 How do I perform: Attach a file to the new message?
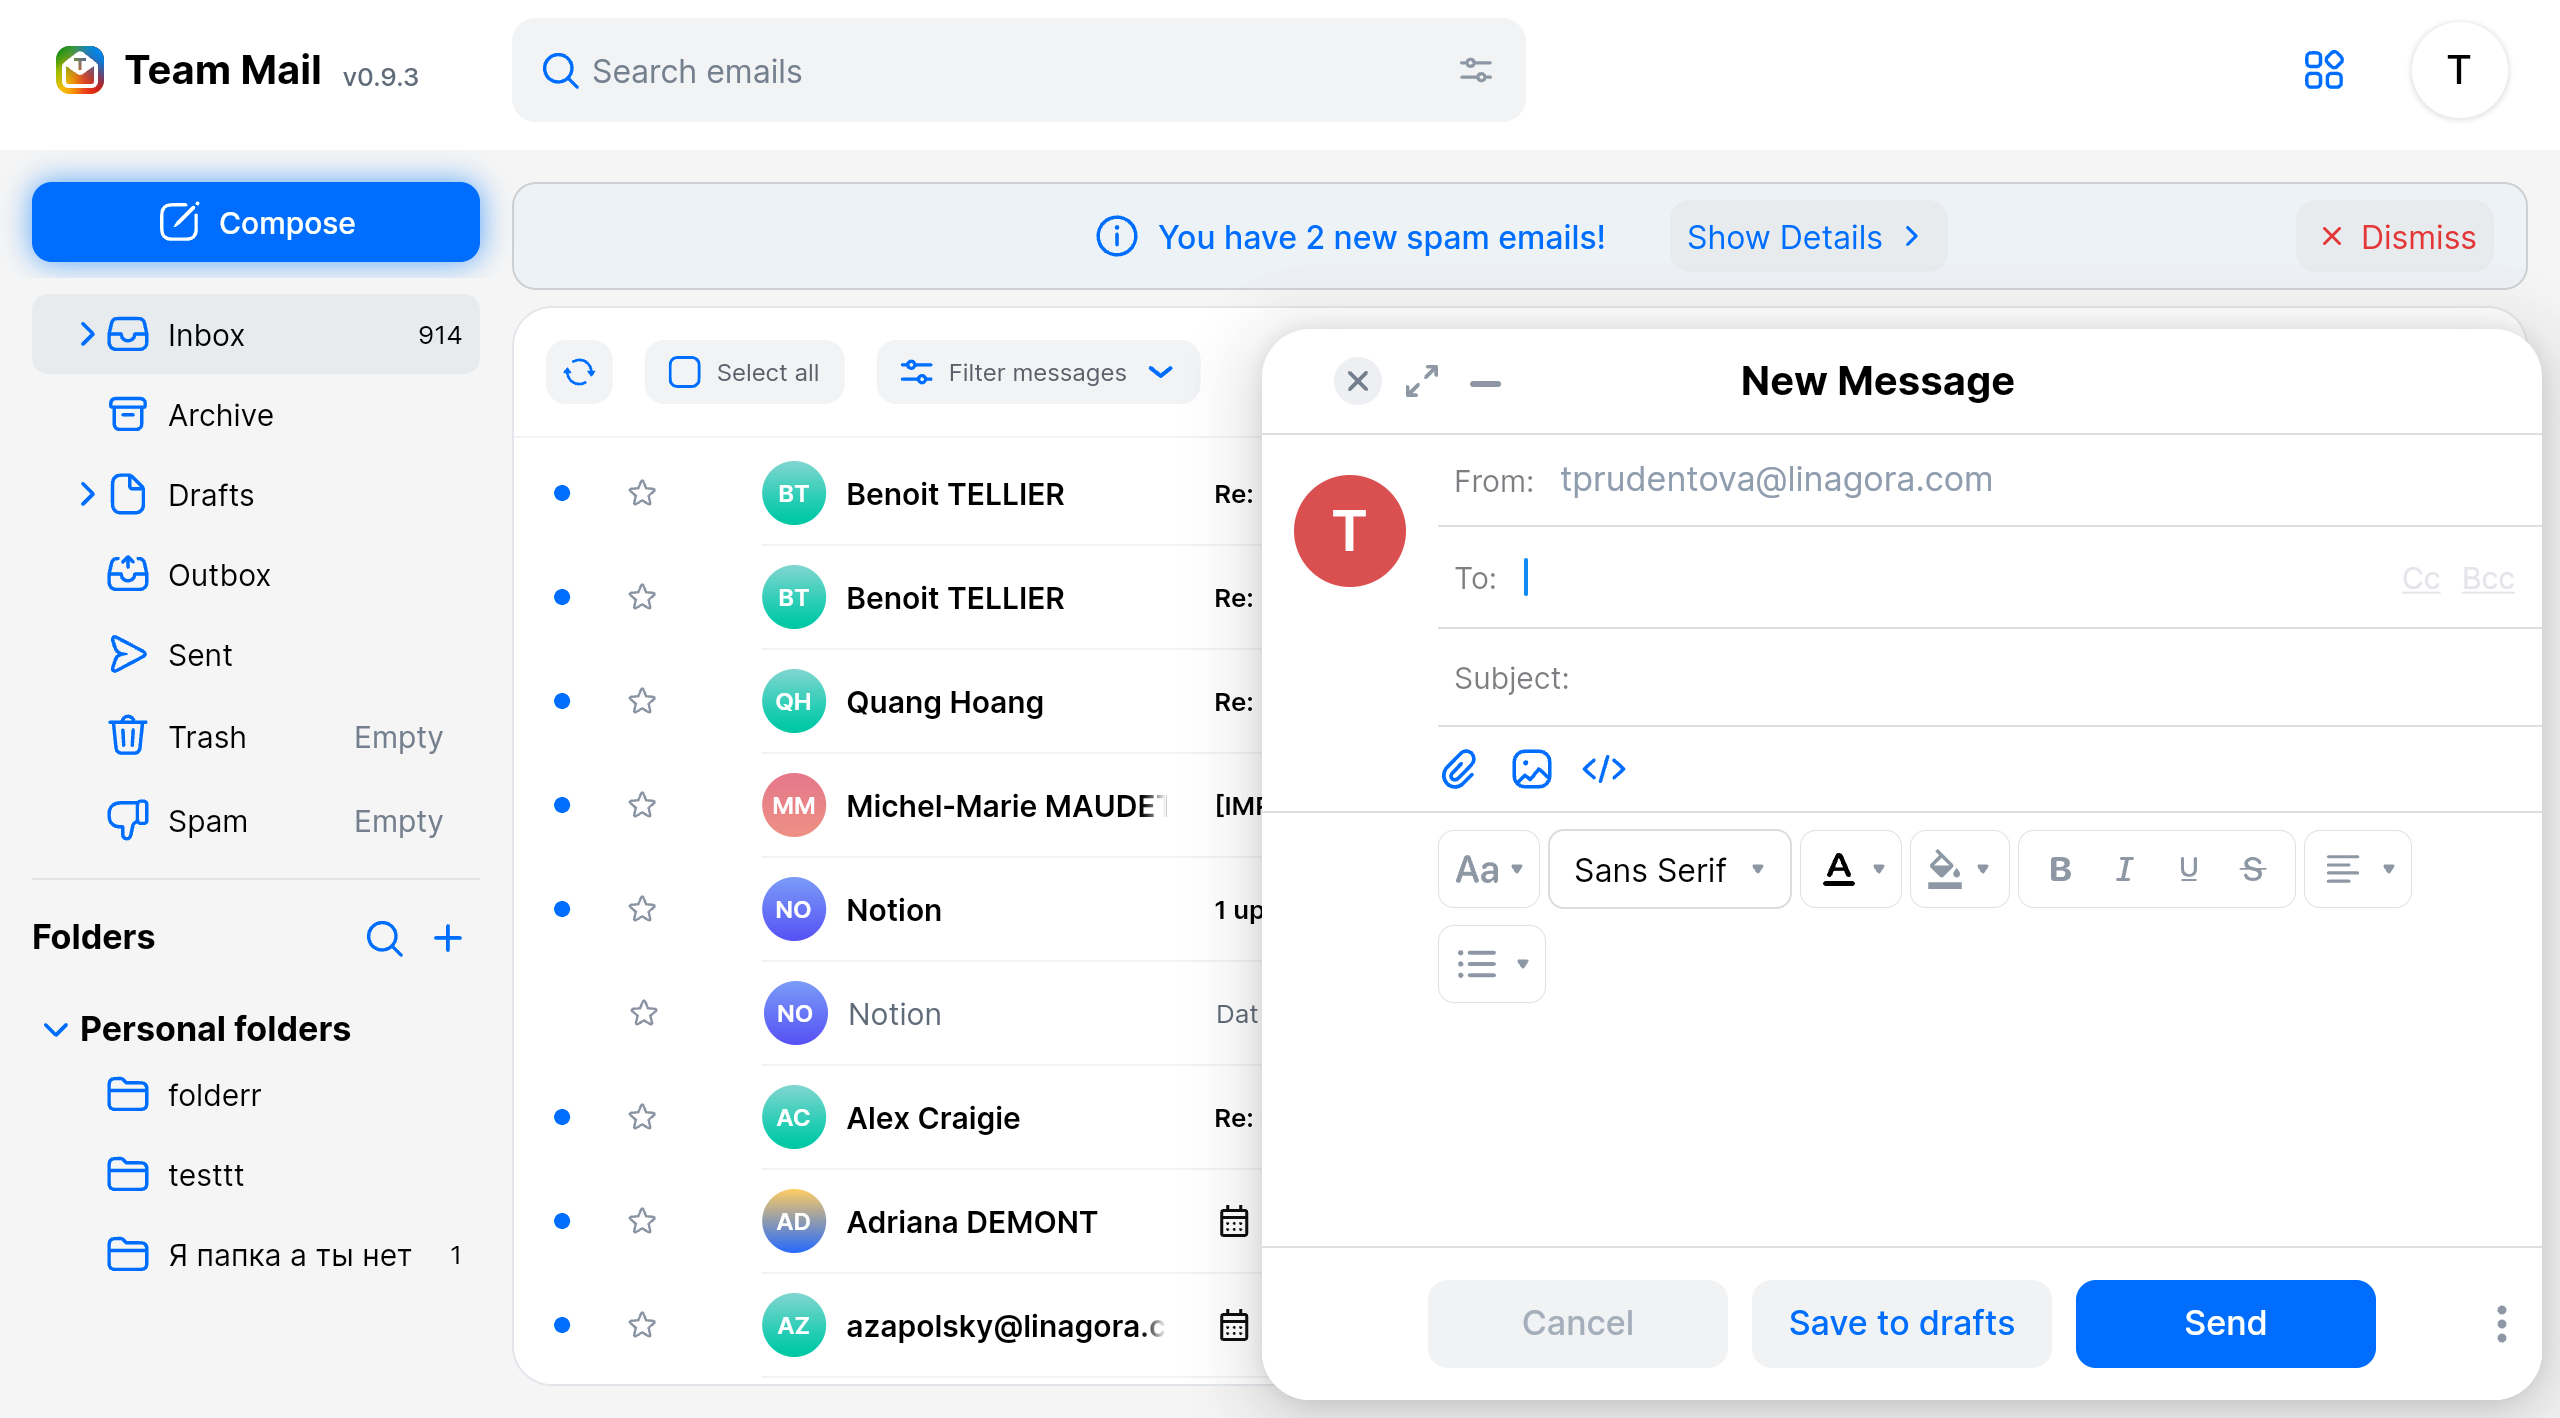1459,769
